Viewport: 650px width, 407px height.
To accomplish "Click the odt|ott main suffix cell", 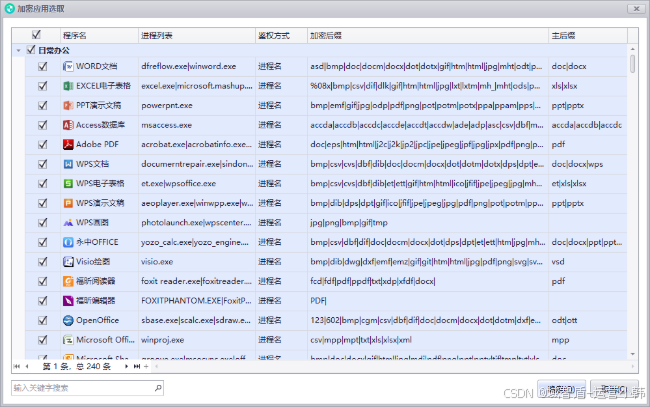I will click(x=588, y=320).
